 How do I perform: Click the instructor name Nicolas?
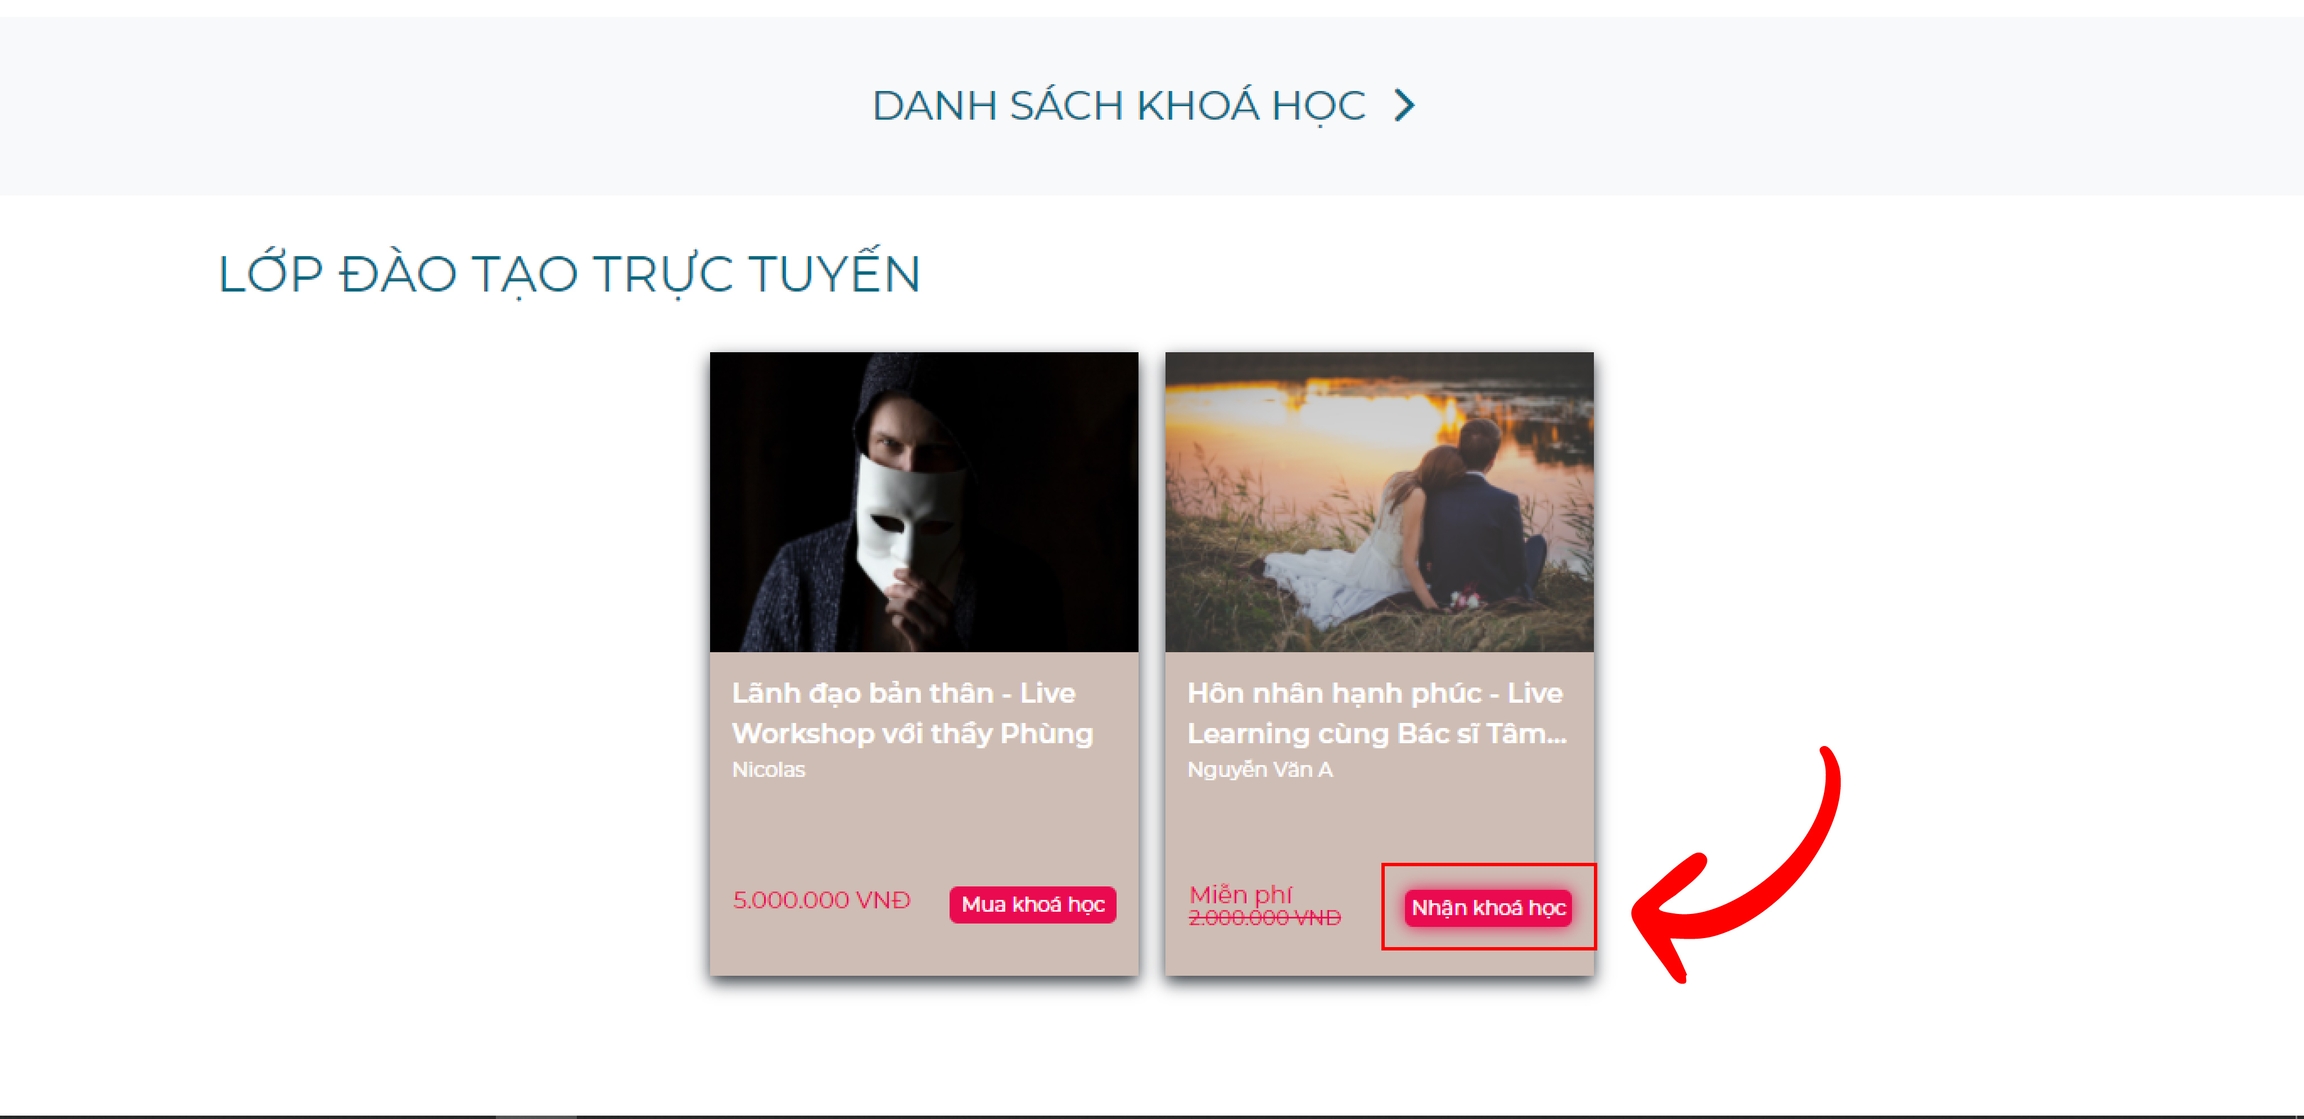pos(768,770)
